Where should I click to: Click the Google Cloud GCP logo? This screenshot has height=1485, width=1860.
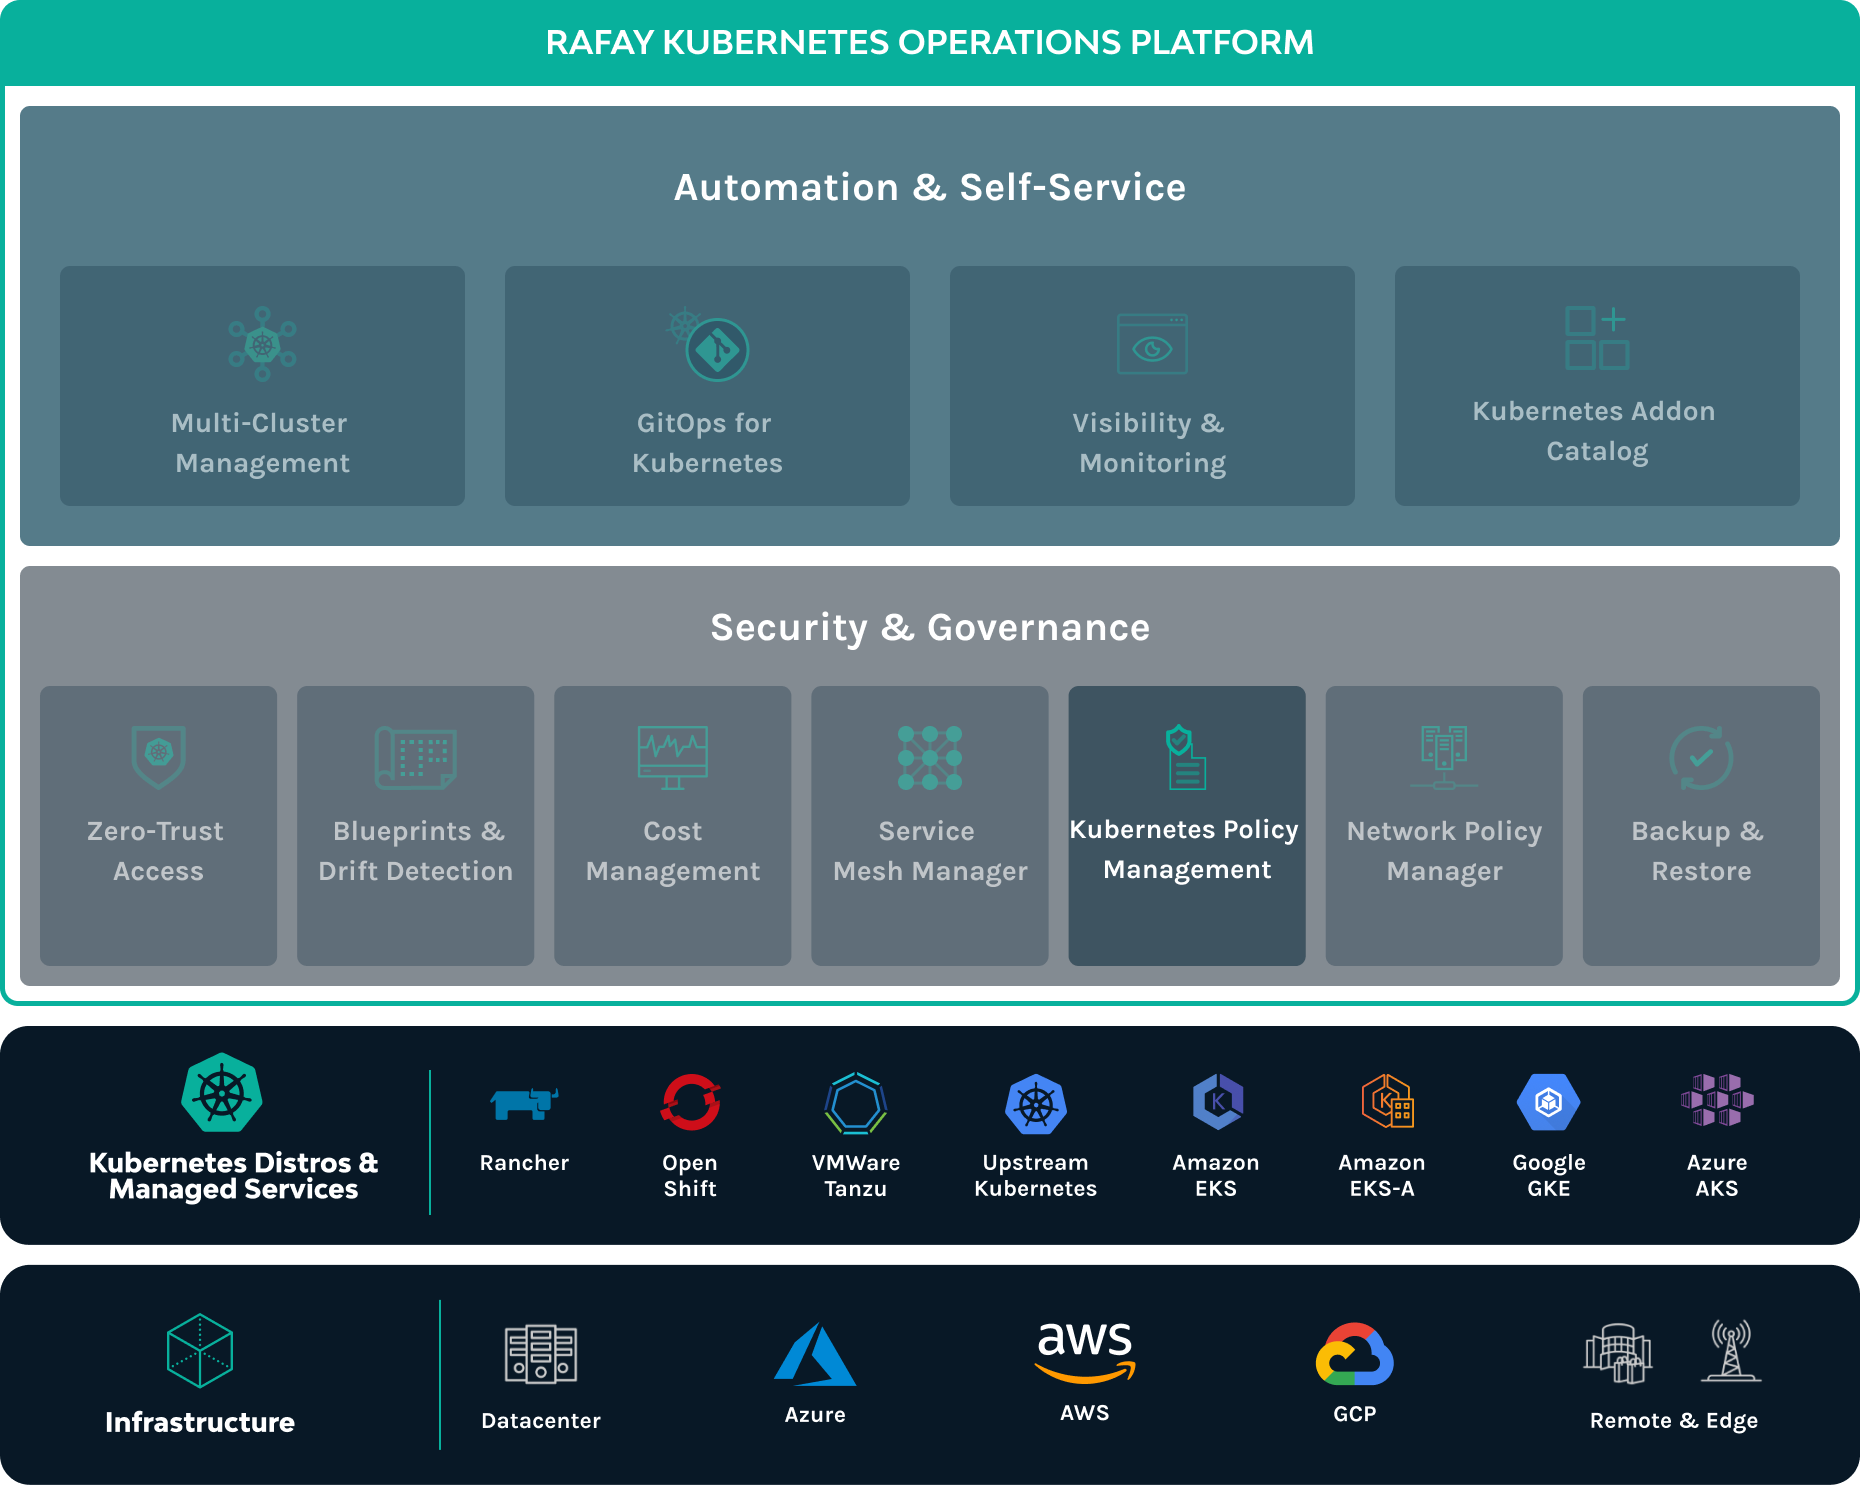(1355, 1354)
